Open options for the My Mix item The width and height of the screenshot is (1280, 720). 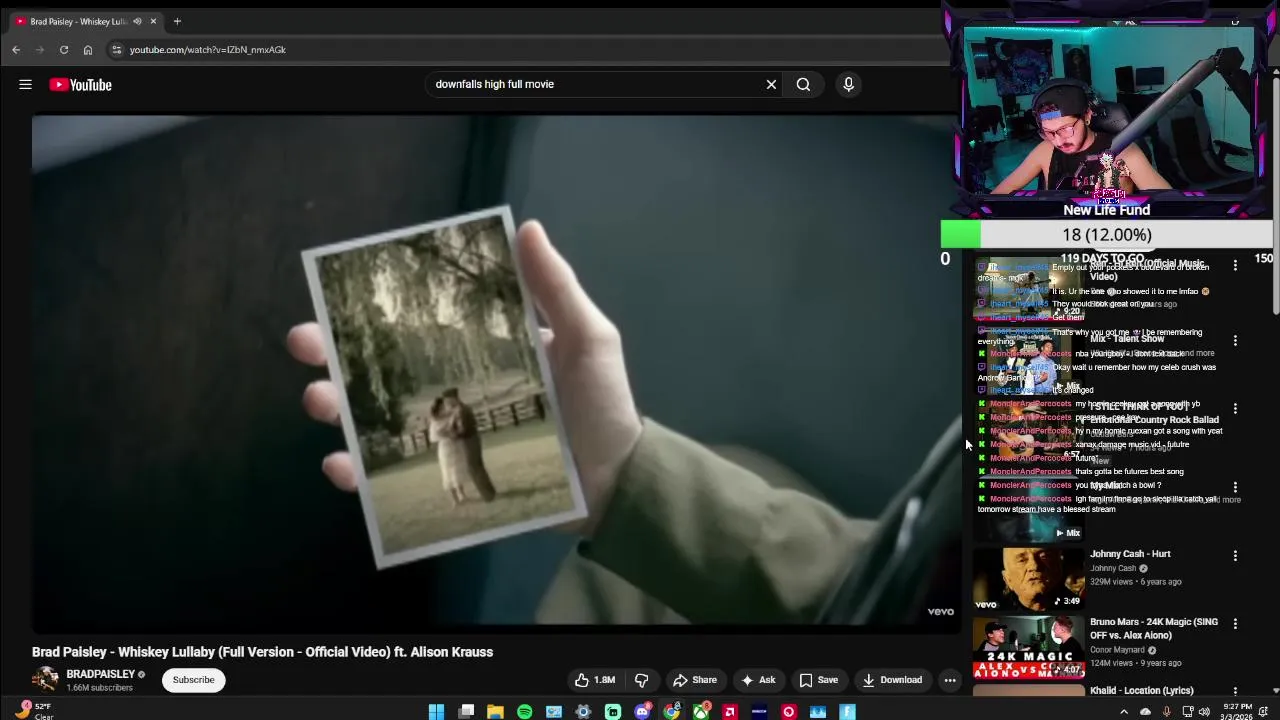(1235, 487)
